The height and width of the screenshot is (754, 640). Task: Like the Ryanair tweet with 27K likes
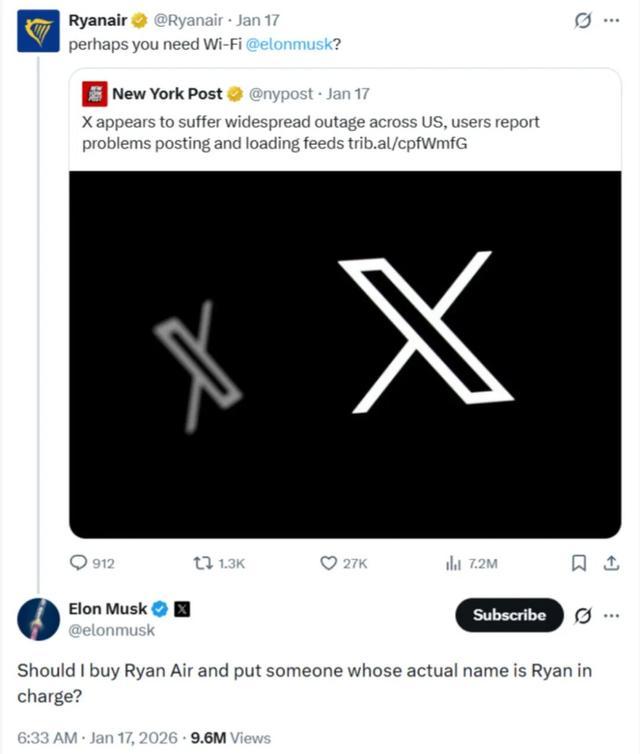coord(328,564)
